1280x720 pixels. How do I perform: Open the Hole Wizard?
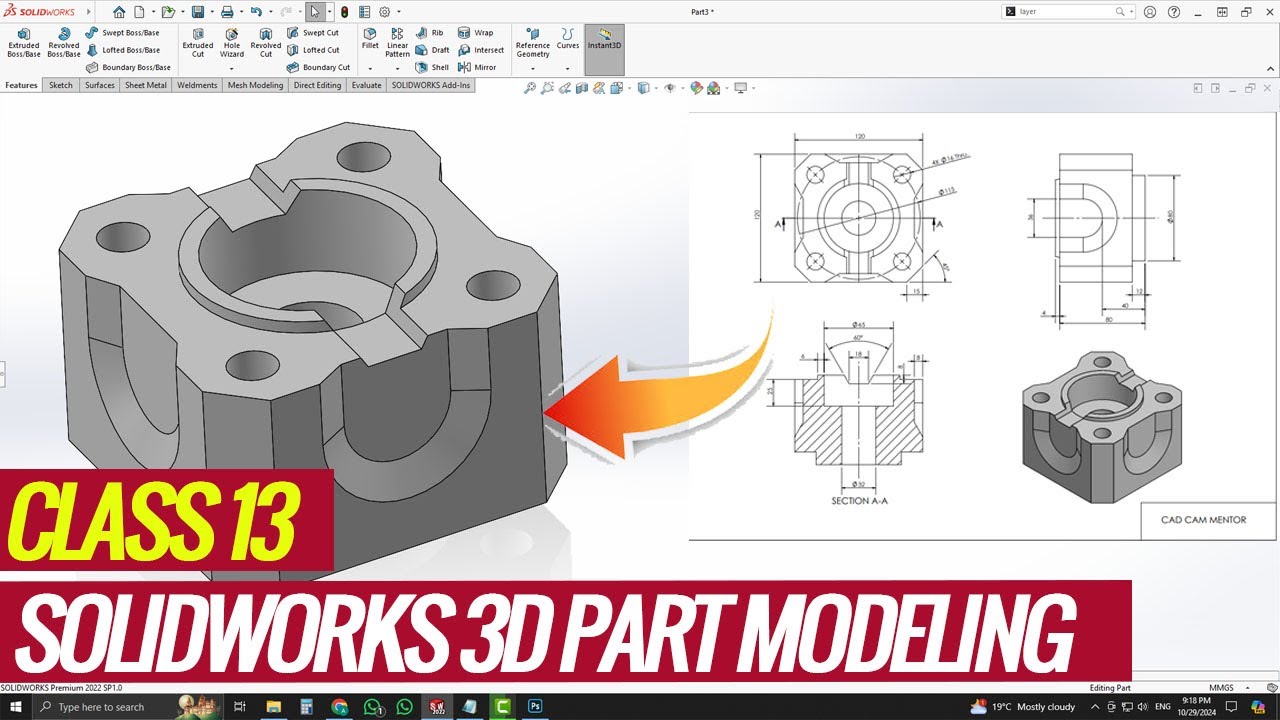232,42
